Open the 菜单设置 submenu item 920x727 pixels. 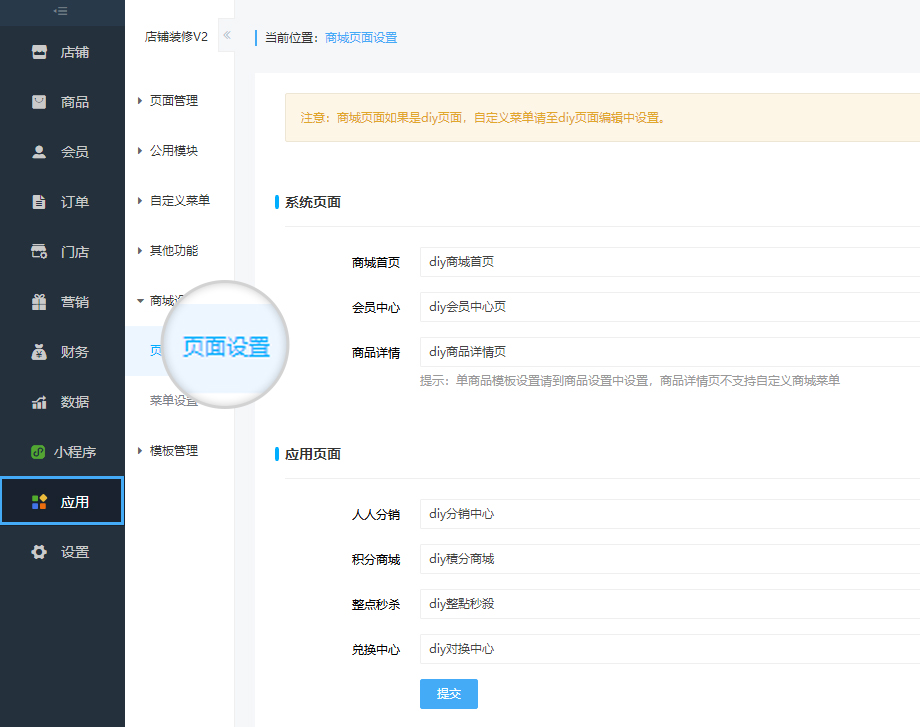[x=173, y=401]
